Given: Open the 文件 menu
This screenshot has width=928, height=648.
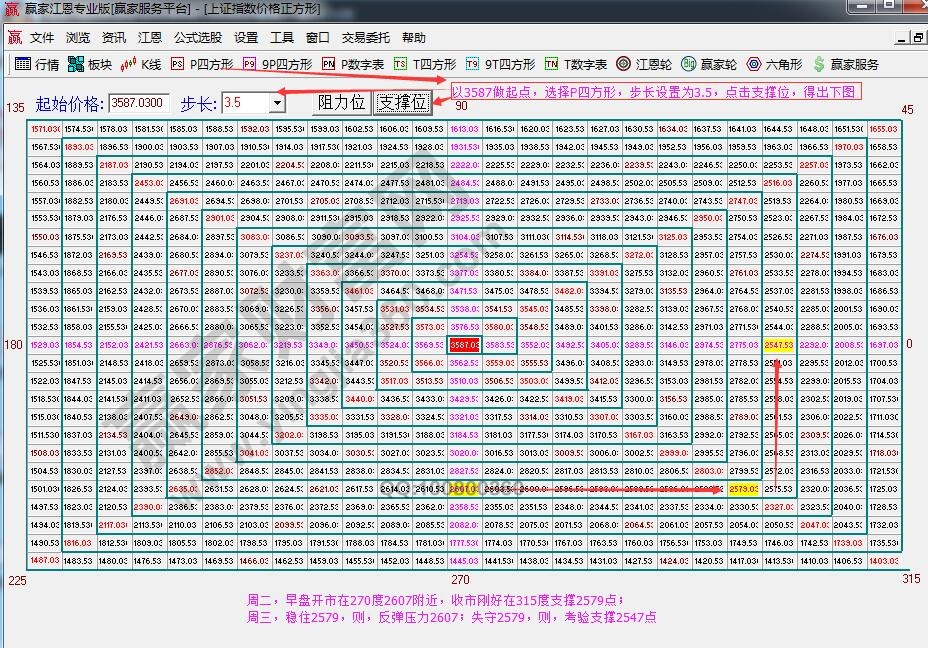Looking at the screenshot, I should (42, 38).
